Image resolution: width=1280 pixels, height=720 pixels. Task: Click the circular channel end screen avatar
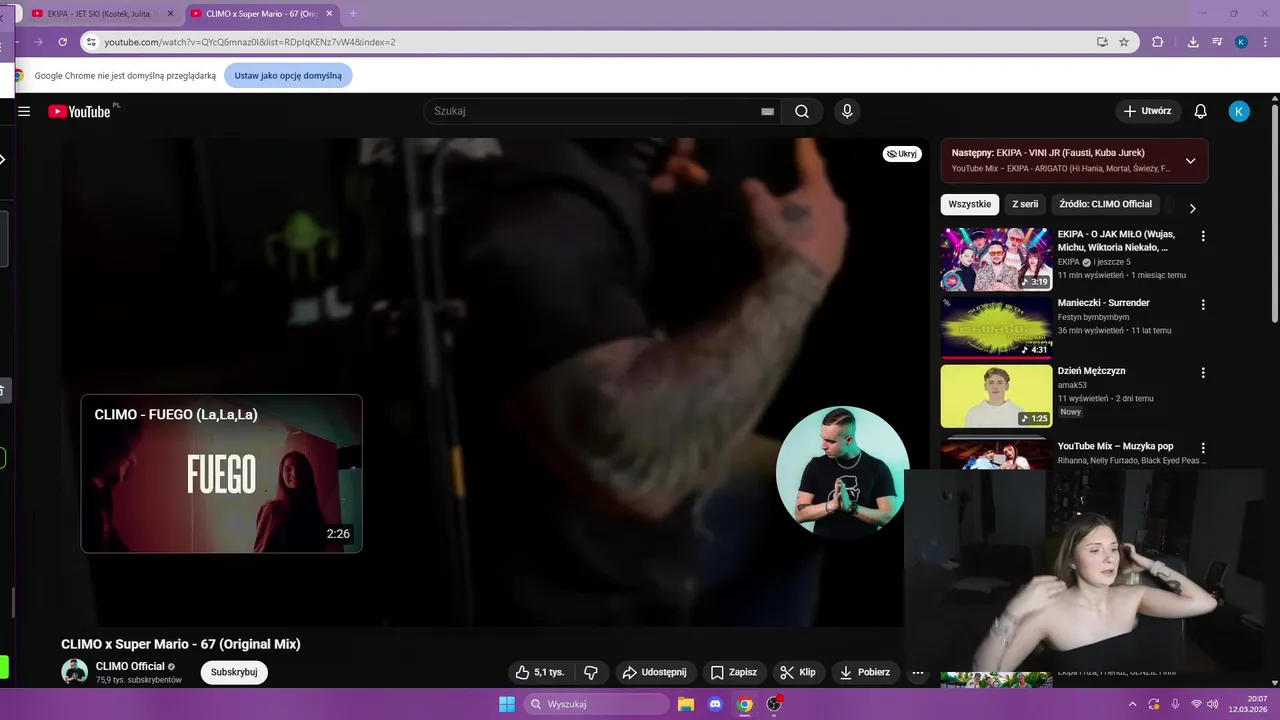pos(842,472)
